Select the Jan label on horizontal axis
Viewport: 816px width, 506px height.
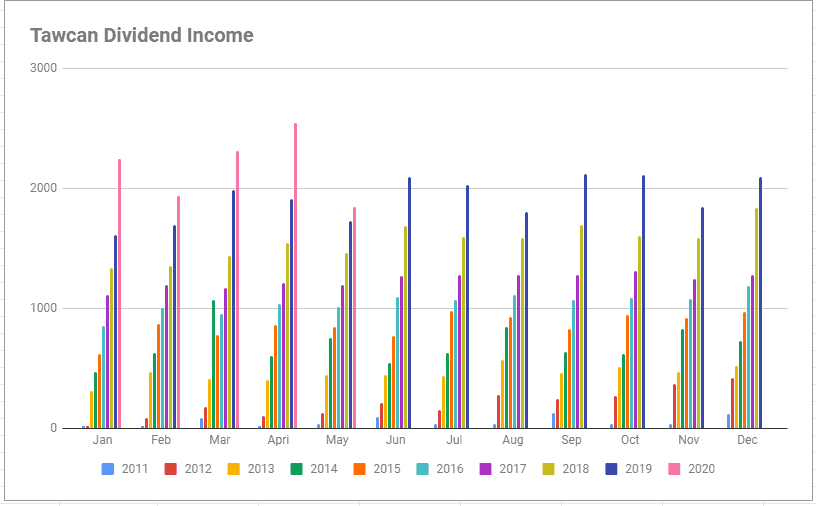(102, 440)
